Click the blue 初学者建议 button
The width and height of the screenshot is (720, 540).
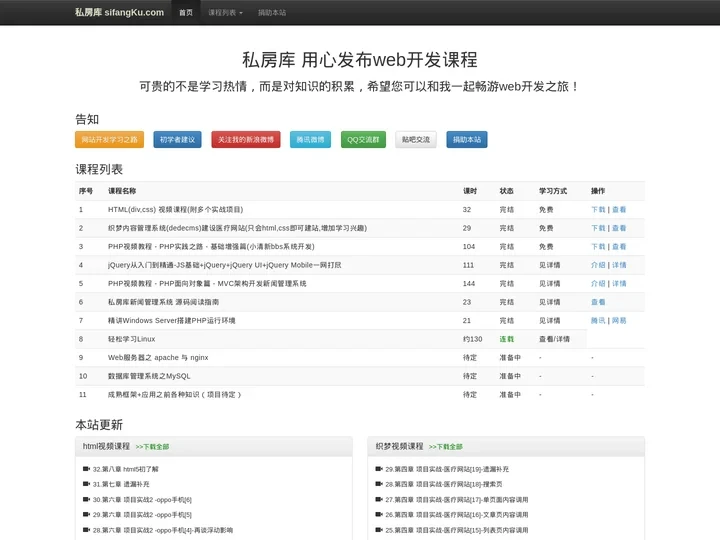pyautogui.click(x=177, y=140)
